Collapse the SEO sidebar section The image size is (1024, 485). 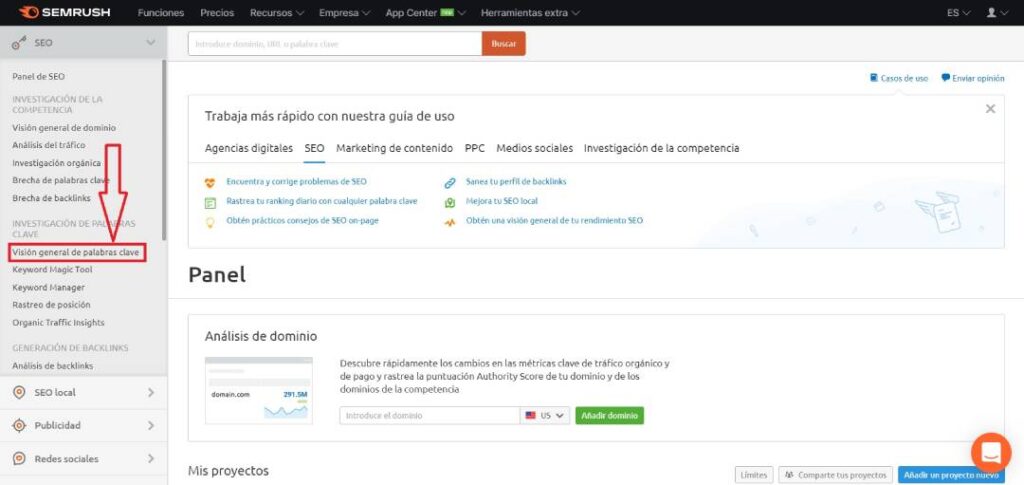click(x=151, y=42)
